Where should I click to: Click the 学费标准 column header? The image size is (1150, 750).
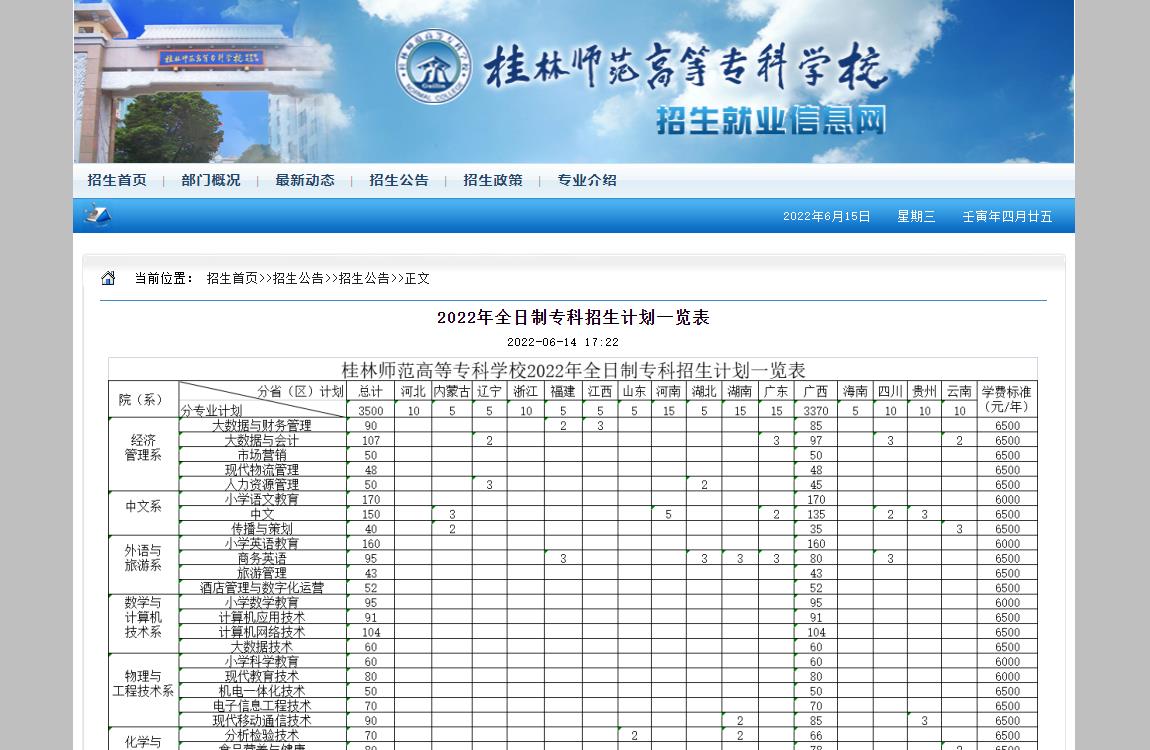click(x=1007, y=399)
